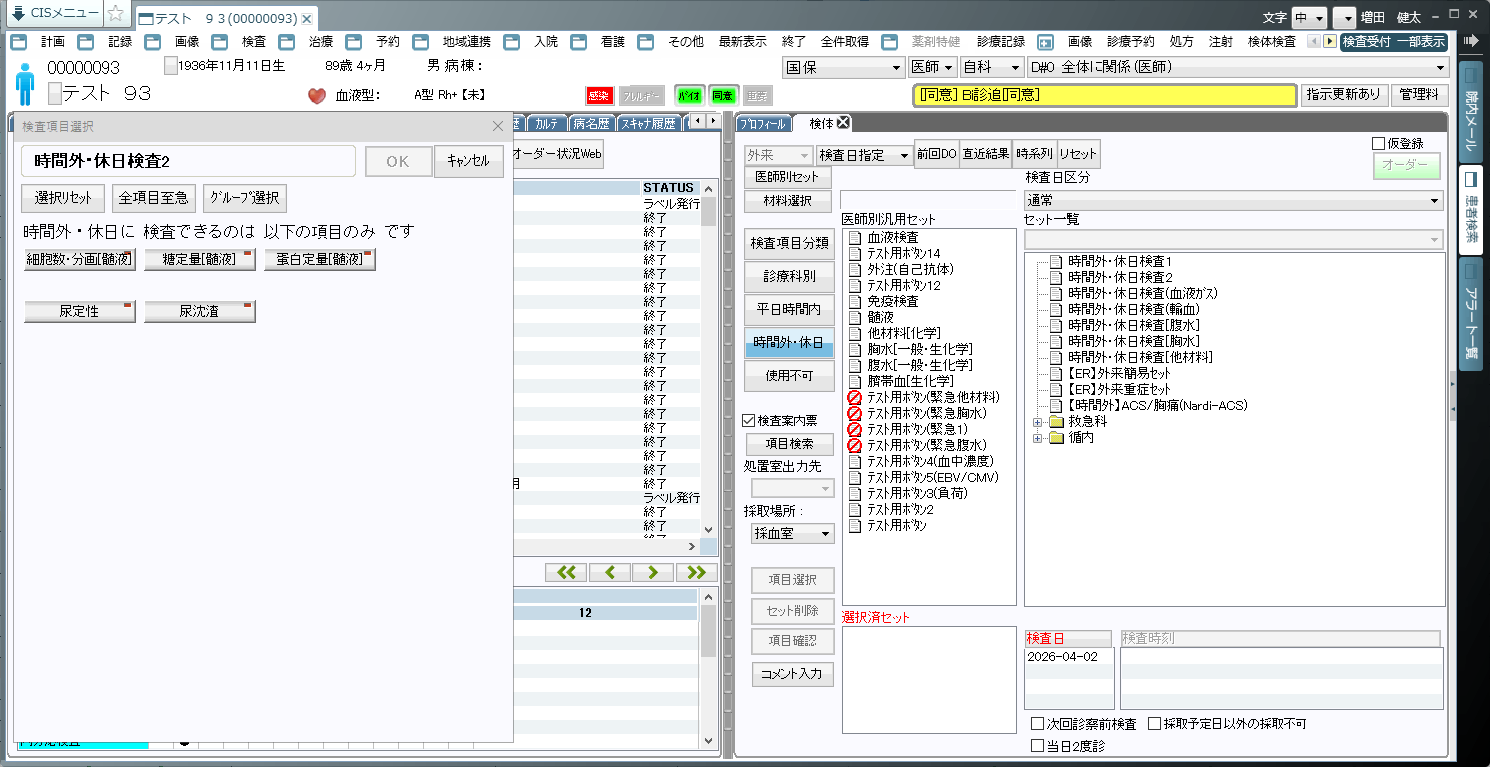Viewport: 1490px width, 767px height.
Task: Click the 全項目至急 button
Action: 153,198
